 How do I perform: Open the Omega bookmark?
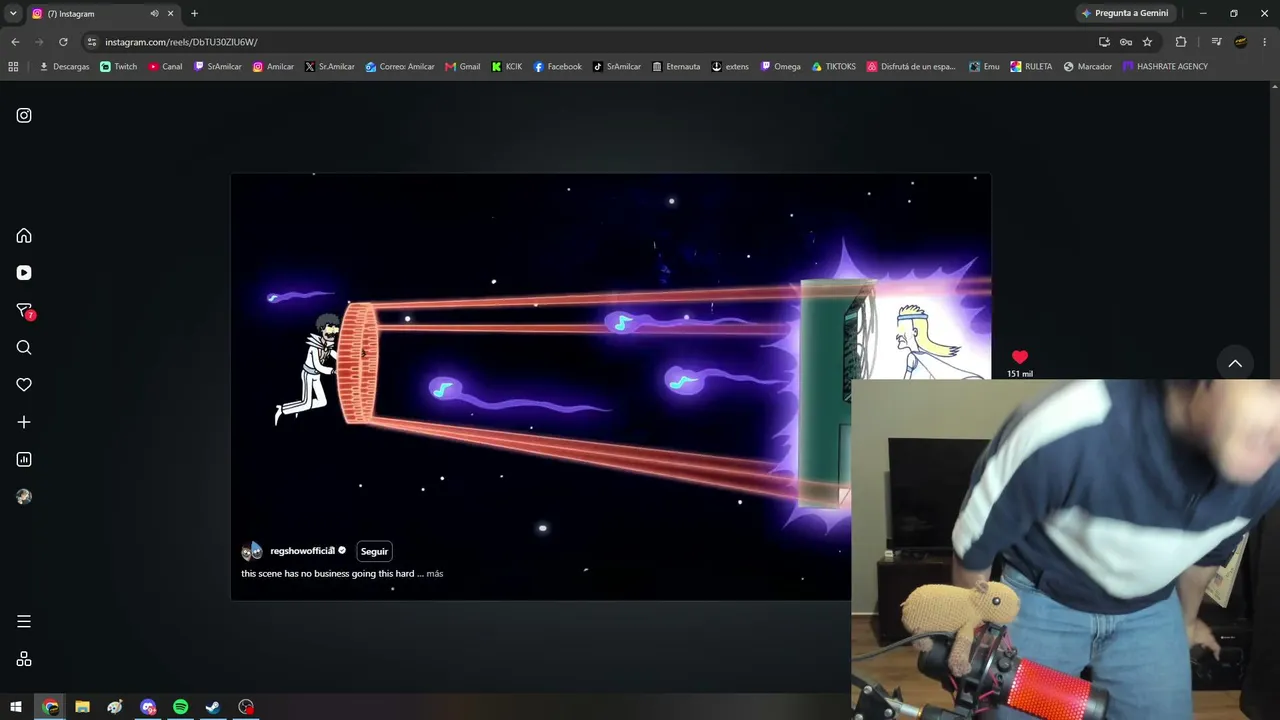[x=780, y=67]
